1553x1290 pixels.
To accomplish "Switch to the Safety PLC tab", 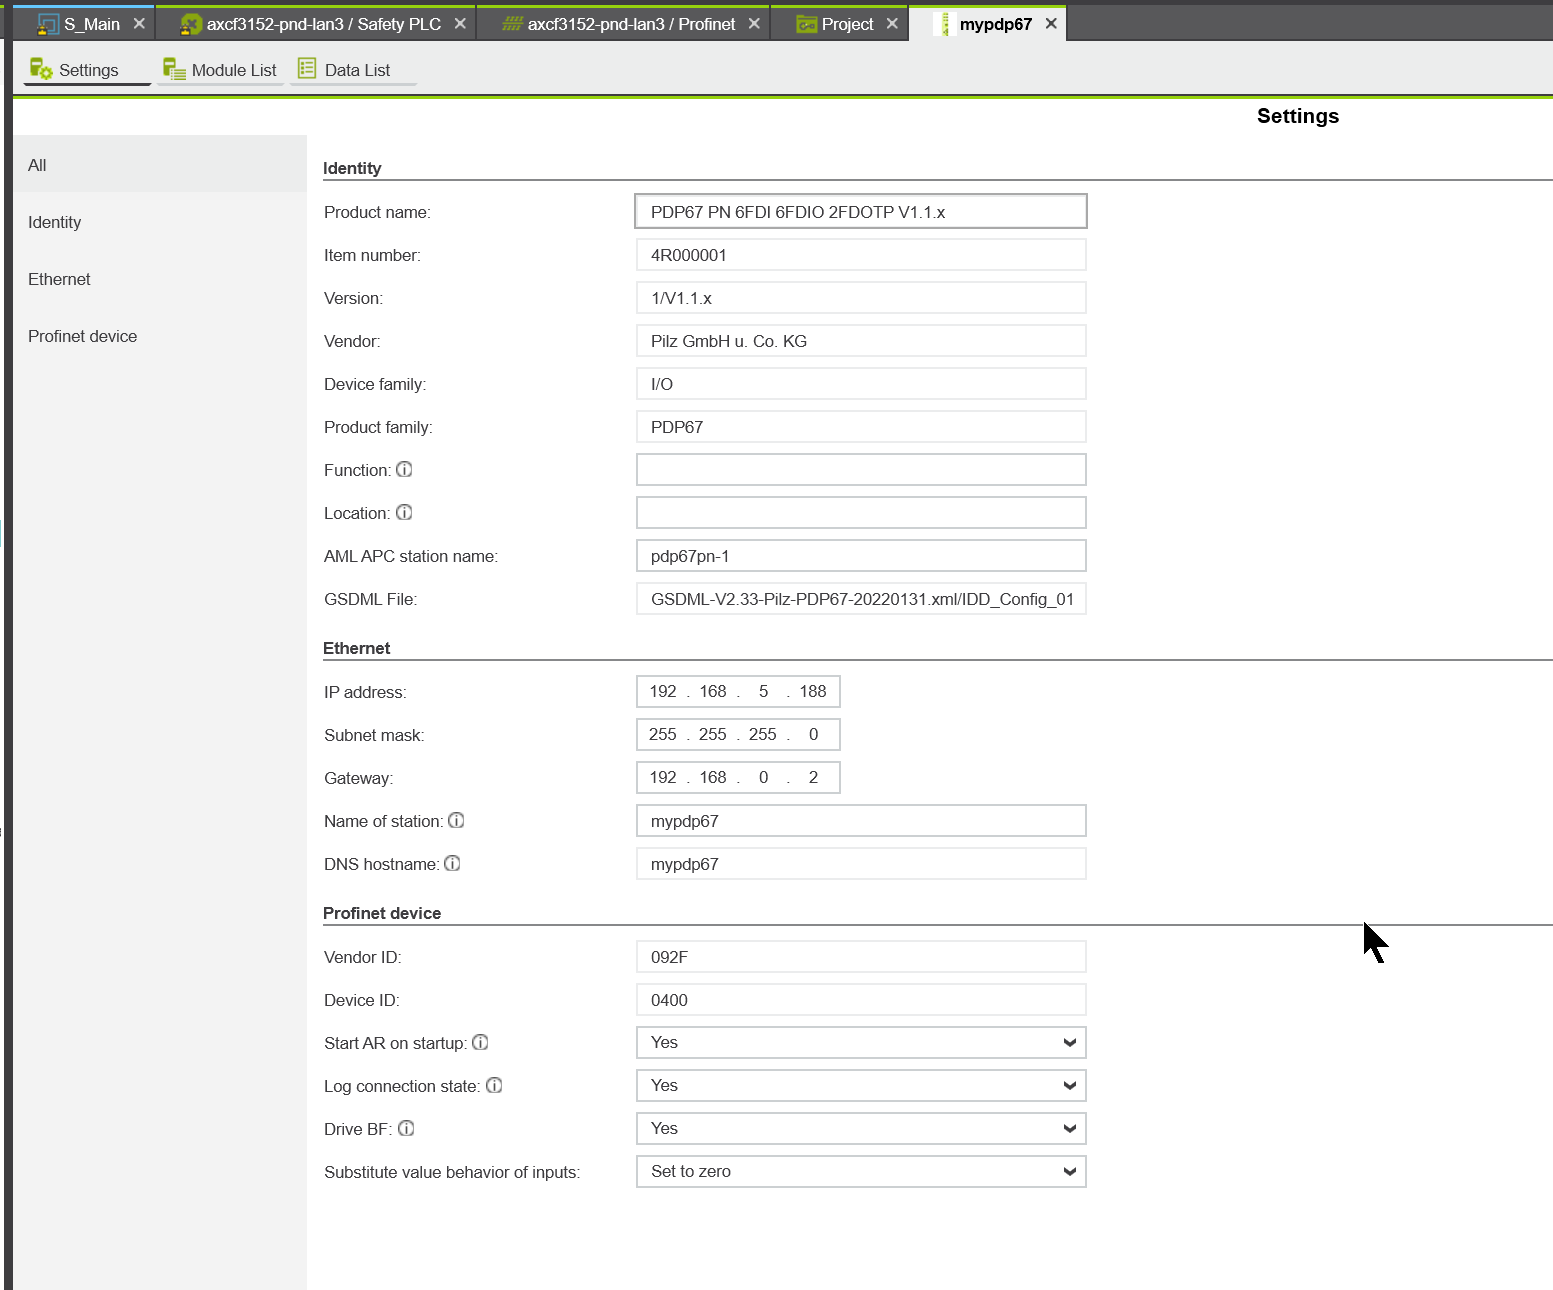I will tap(315, 24).
